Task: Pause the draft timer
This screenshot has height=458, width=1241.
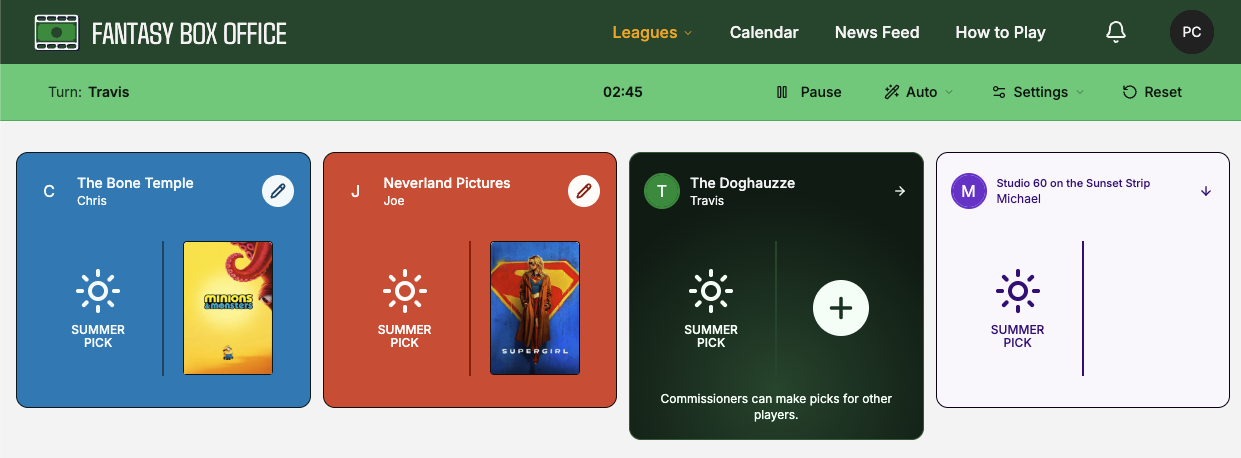Action: 809,92
